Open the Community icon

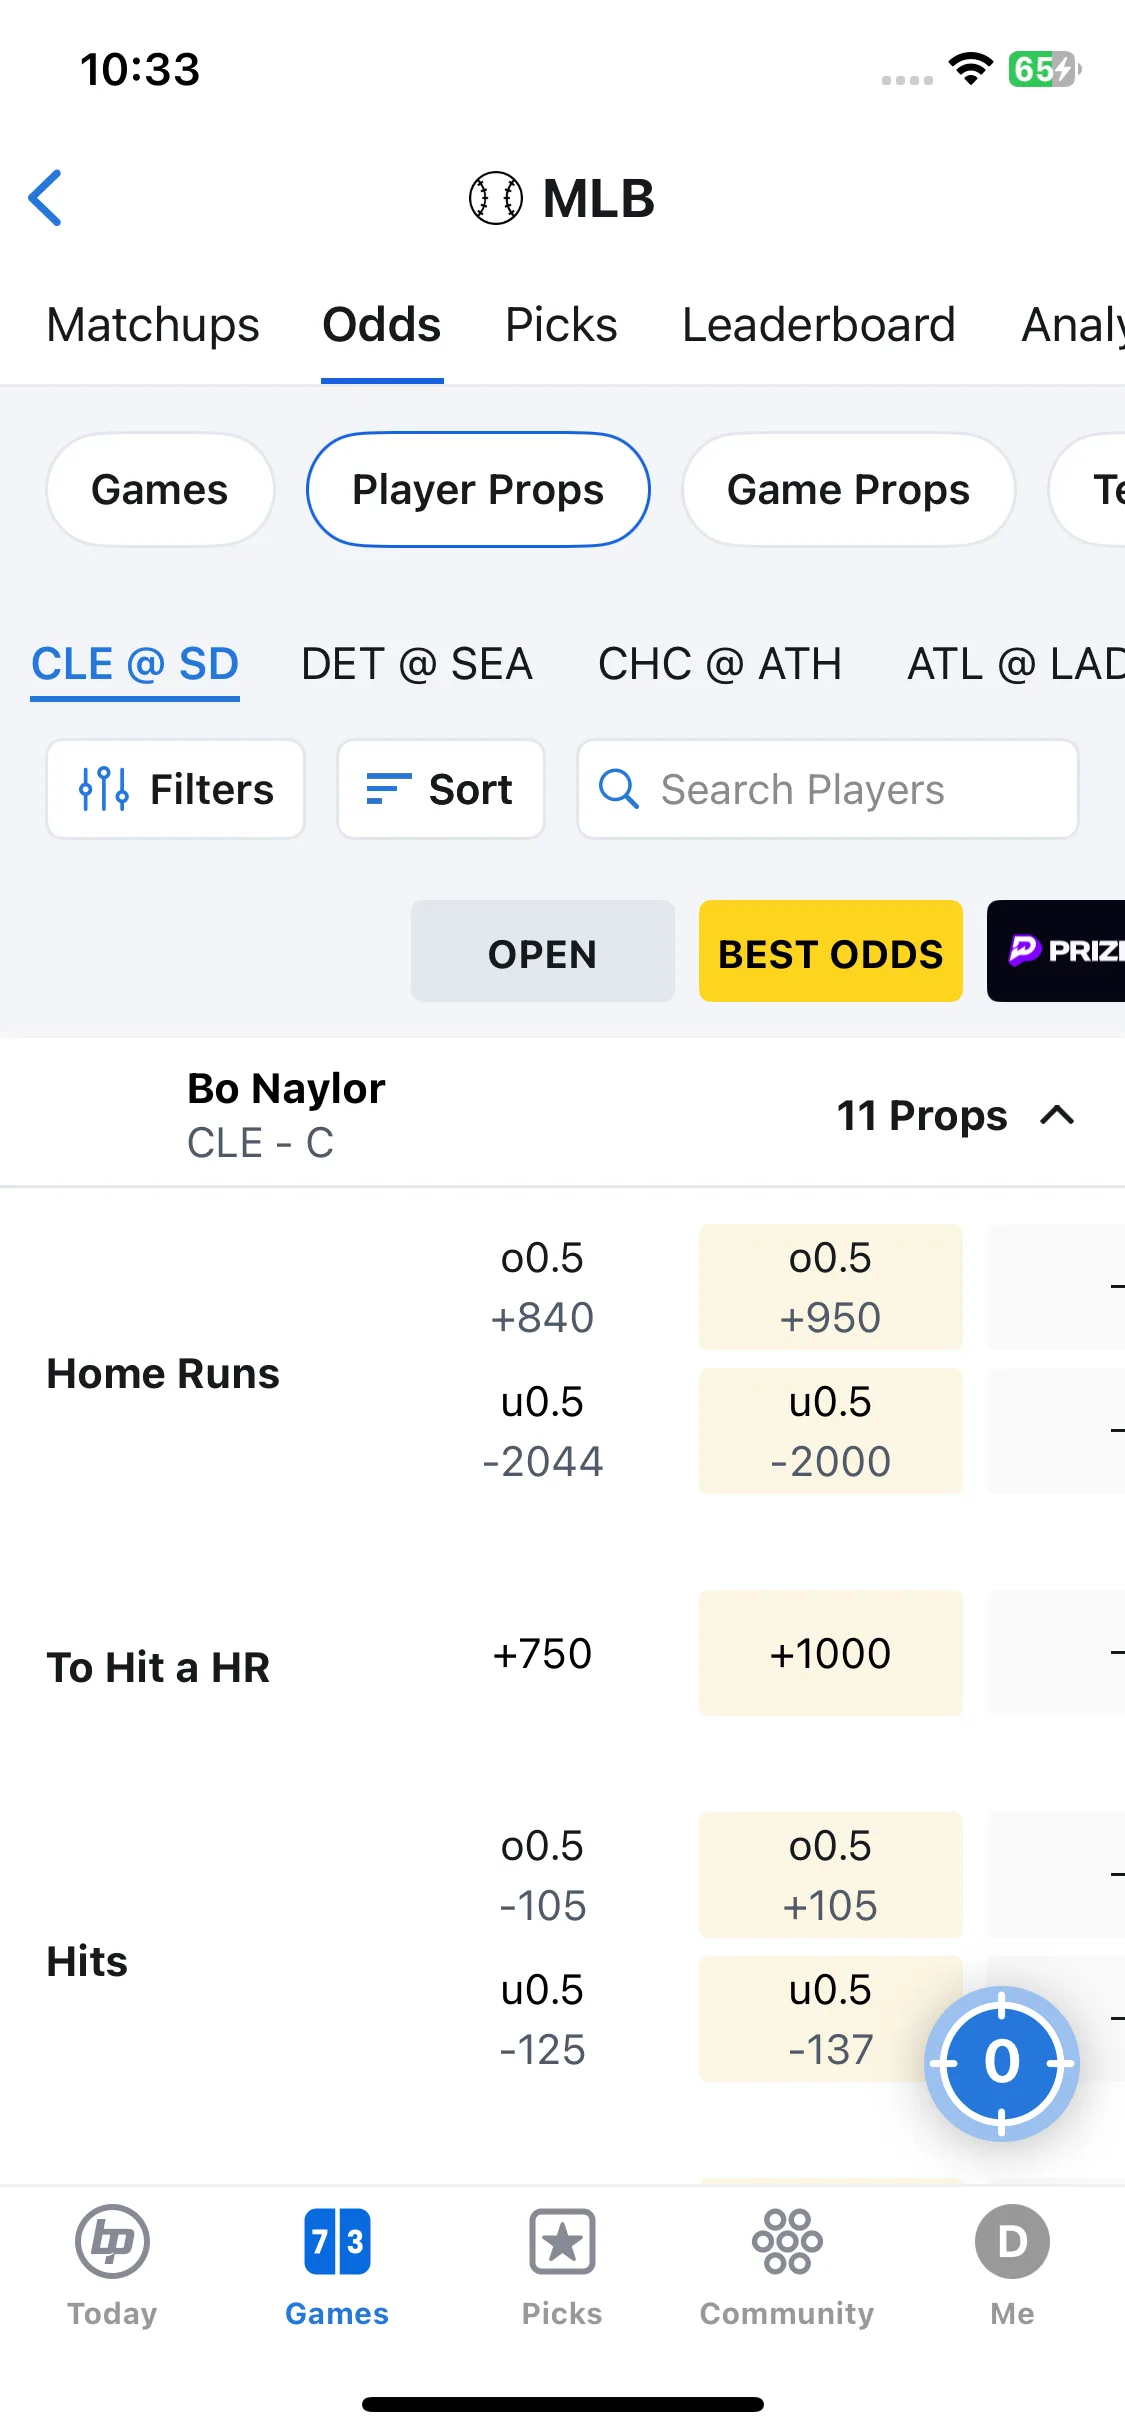pyautogui.click(x=787, y=2242)
